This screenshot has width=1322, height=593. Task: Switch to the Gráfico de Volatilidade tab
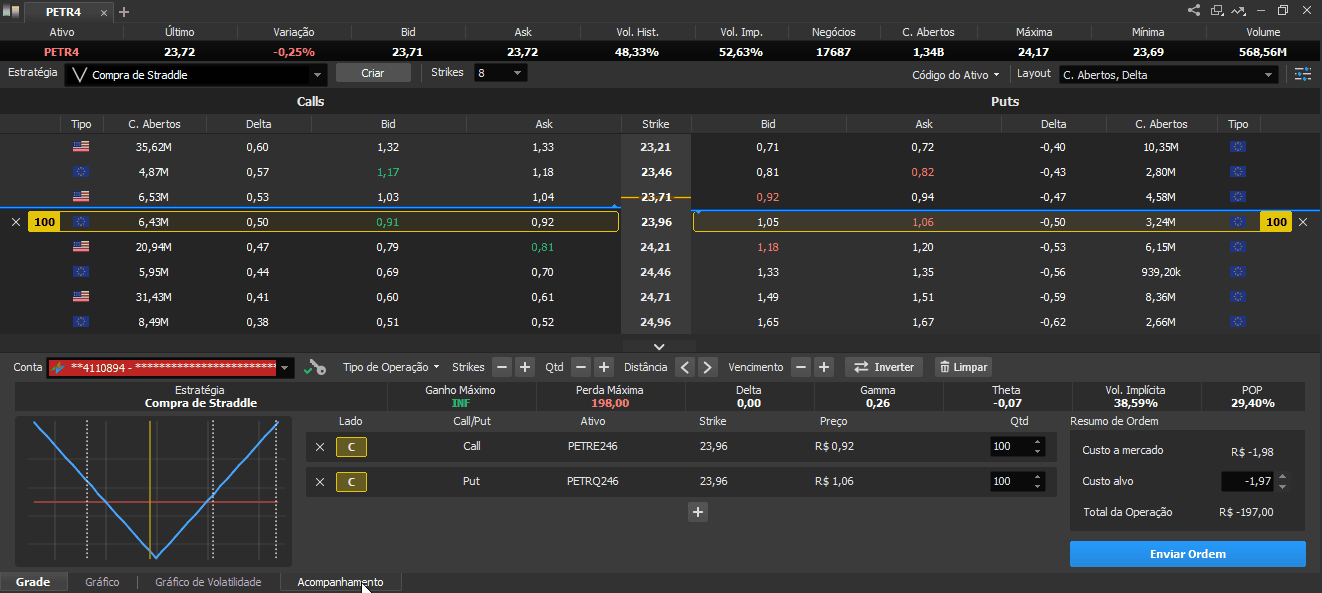[208, 582]
